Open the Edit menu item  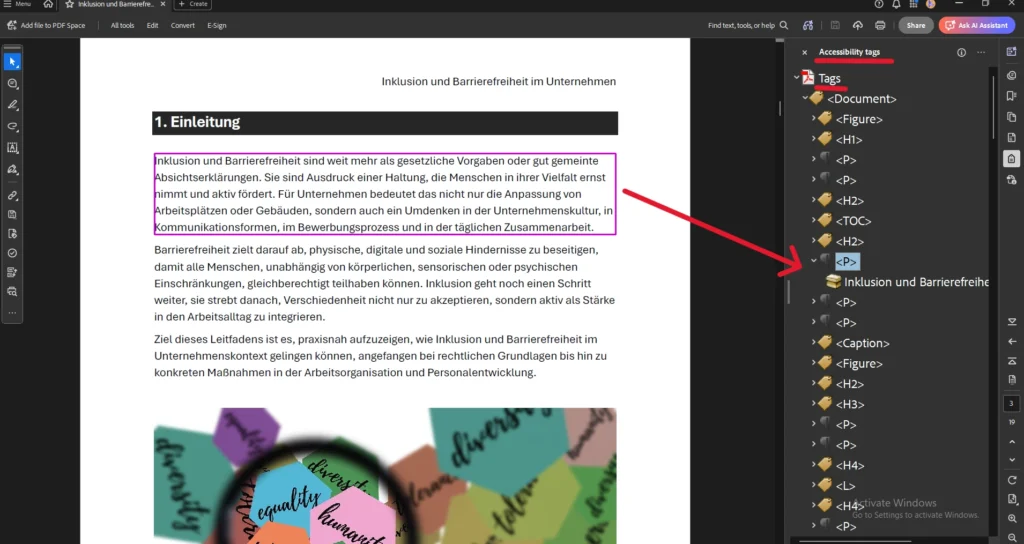tap(152, 25)
